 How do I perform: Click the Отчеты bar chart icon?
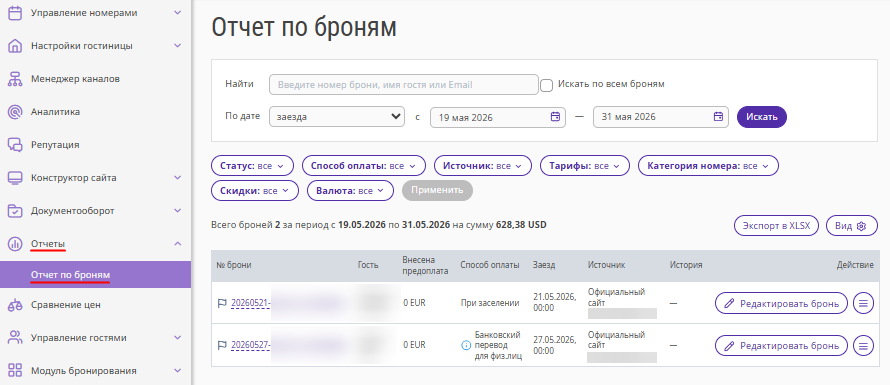(x=15, y=244)
